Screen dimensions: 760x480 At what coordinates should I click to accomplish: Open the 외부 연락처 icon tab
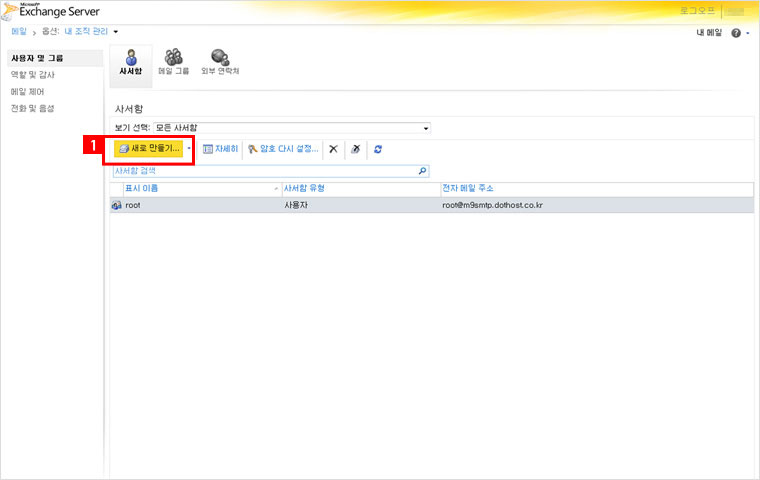point(219,59)
